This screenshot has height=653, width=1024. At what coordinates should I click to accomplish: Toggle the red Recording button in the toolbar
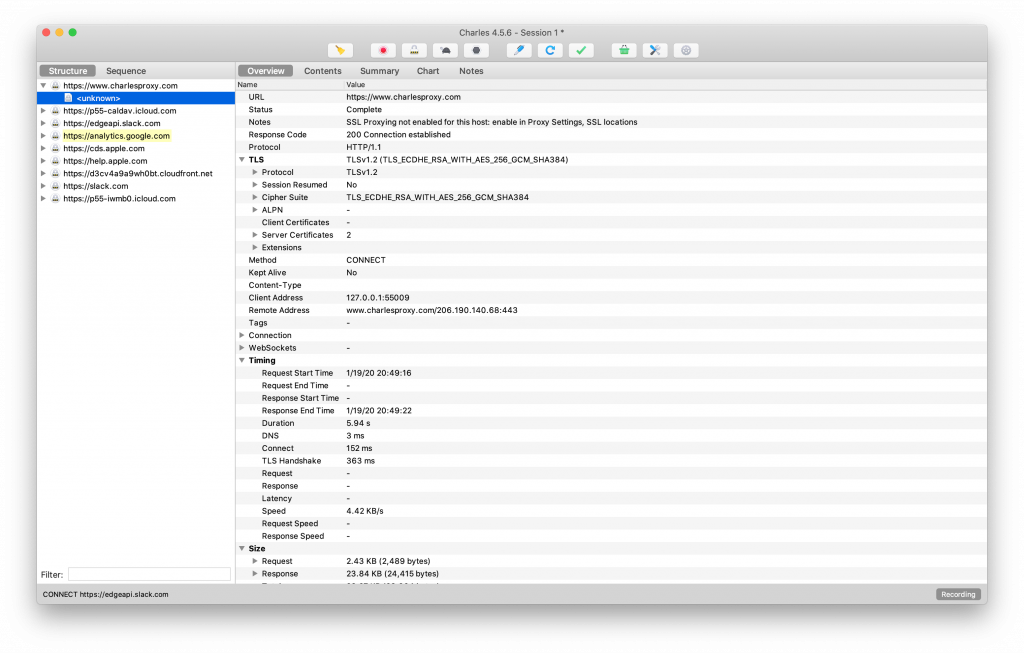(383, 50)
